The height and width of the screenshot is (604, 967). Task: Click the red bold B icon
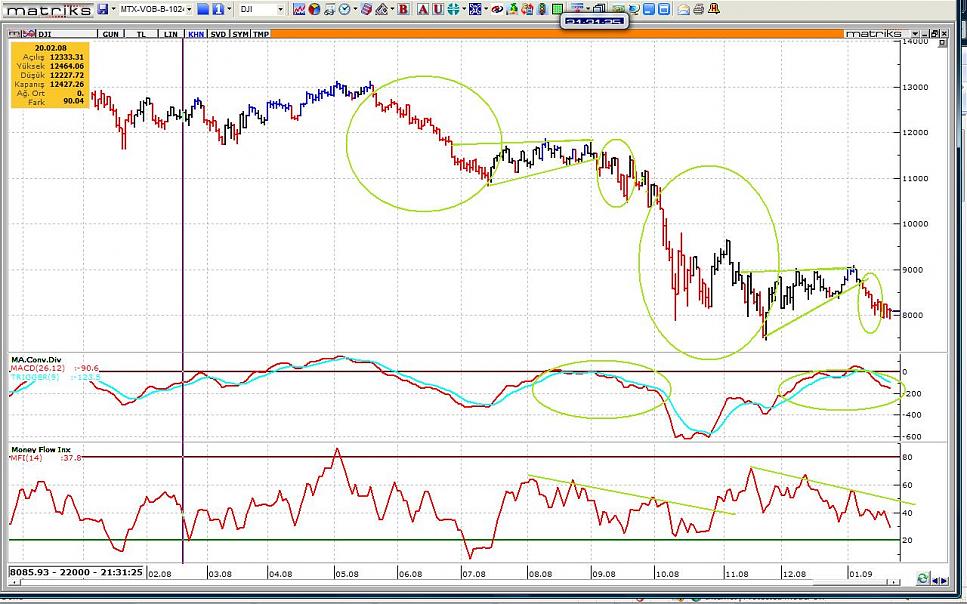tap(403, 9)
